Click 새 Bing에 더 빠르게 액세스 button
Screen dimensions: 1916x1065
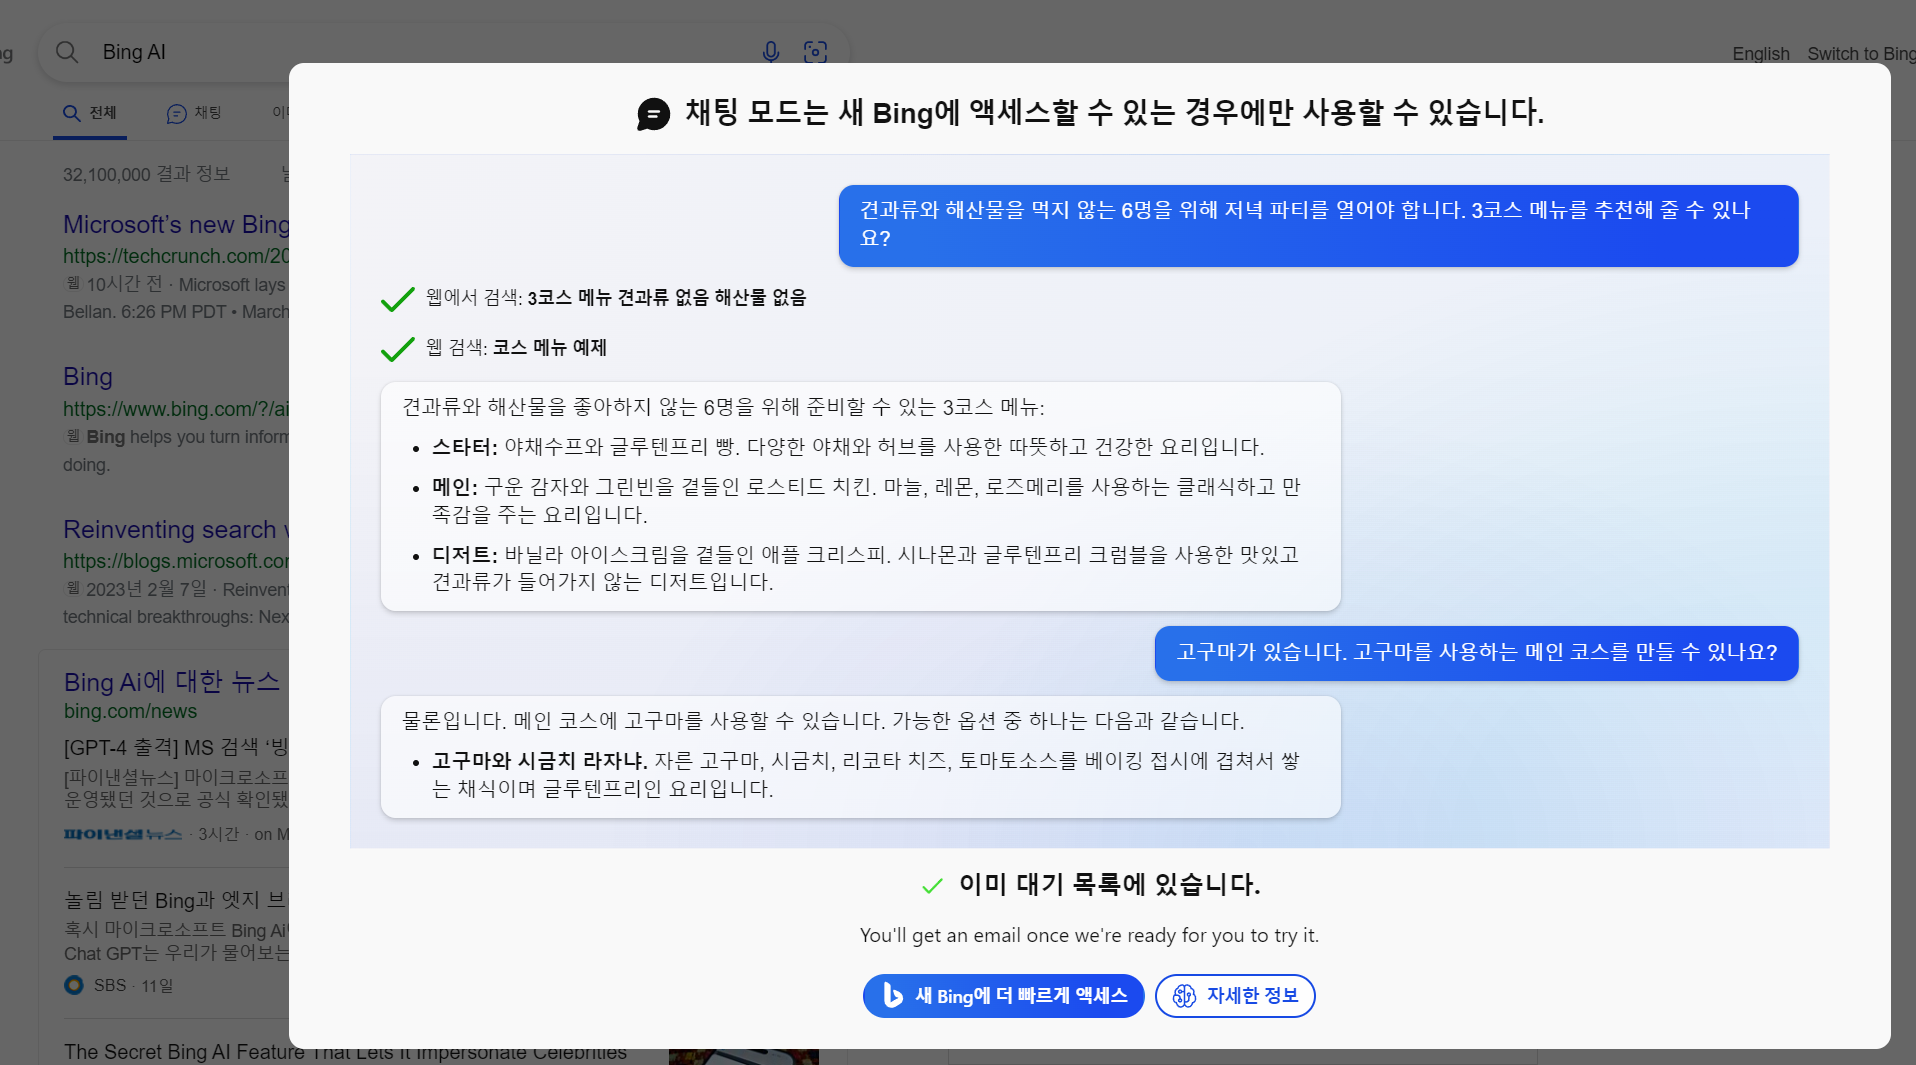coord(1003,996)
